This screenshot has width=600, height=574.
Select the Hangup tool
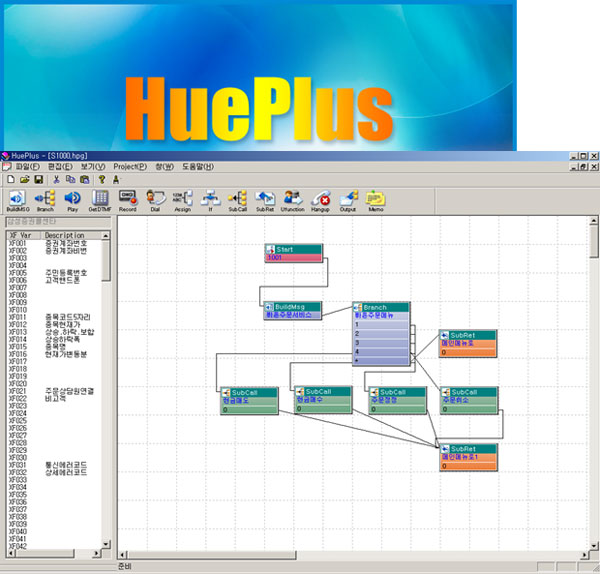320,201
